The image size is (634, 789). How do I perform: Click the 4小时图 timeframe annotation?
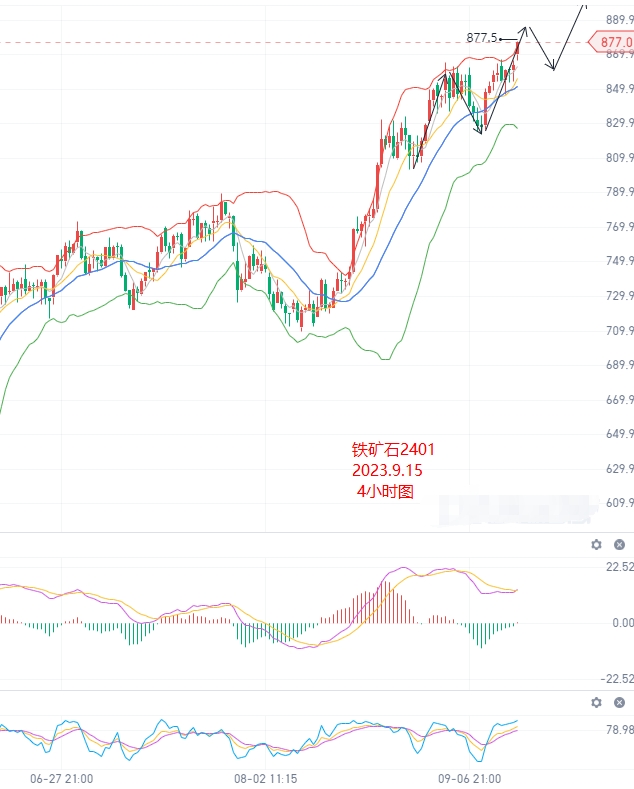pos(385,491)
